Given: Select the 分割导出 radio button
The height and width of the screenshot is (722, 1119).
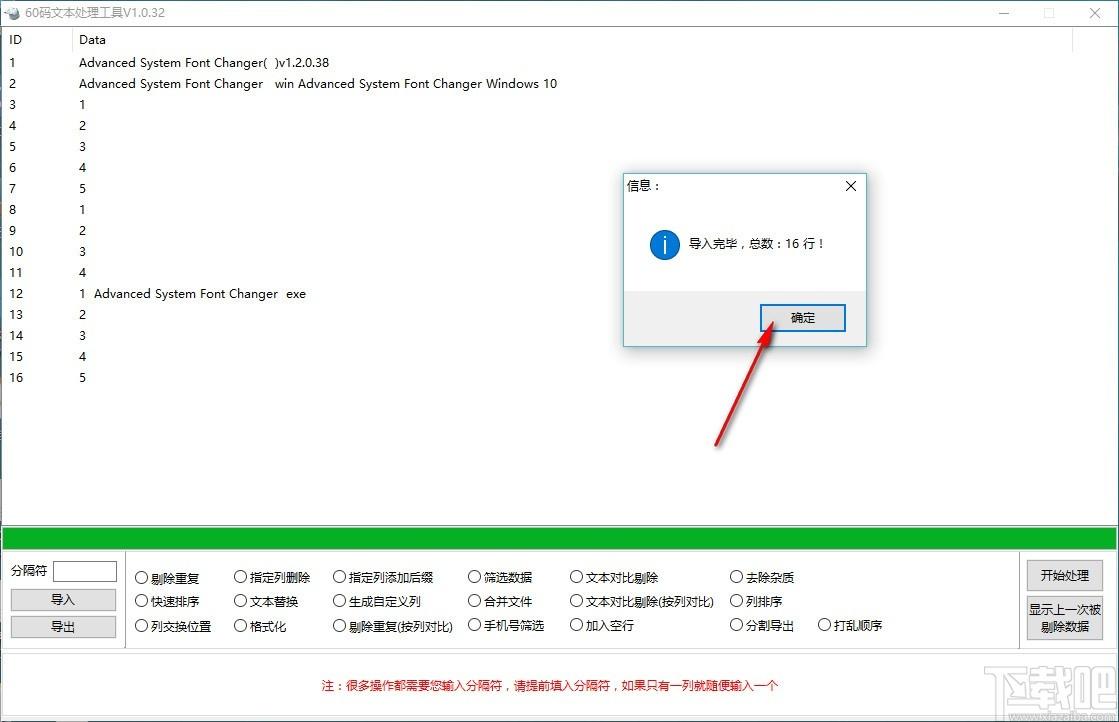Looking at the screenshot, I should click(737, 625).
